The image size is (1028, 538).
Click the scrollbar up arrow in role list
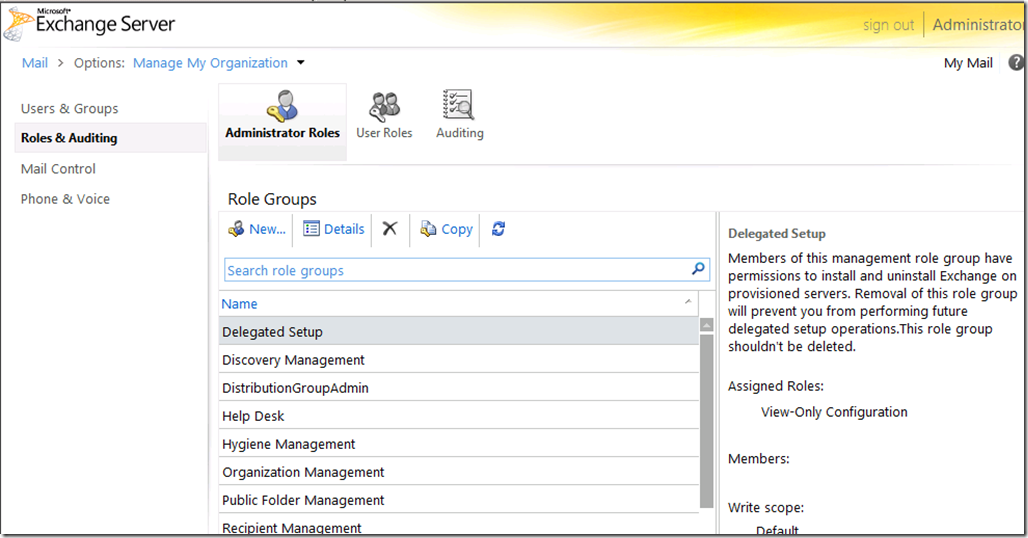pos(706,325)
